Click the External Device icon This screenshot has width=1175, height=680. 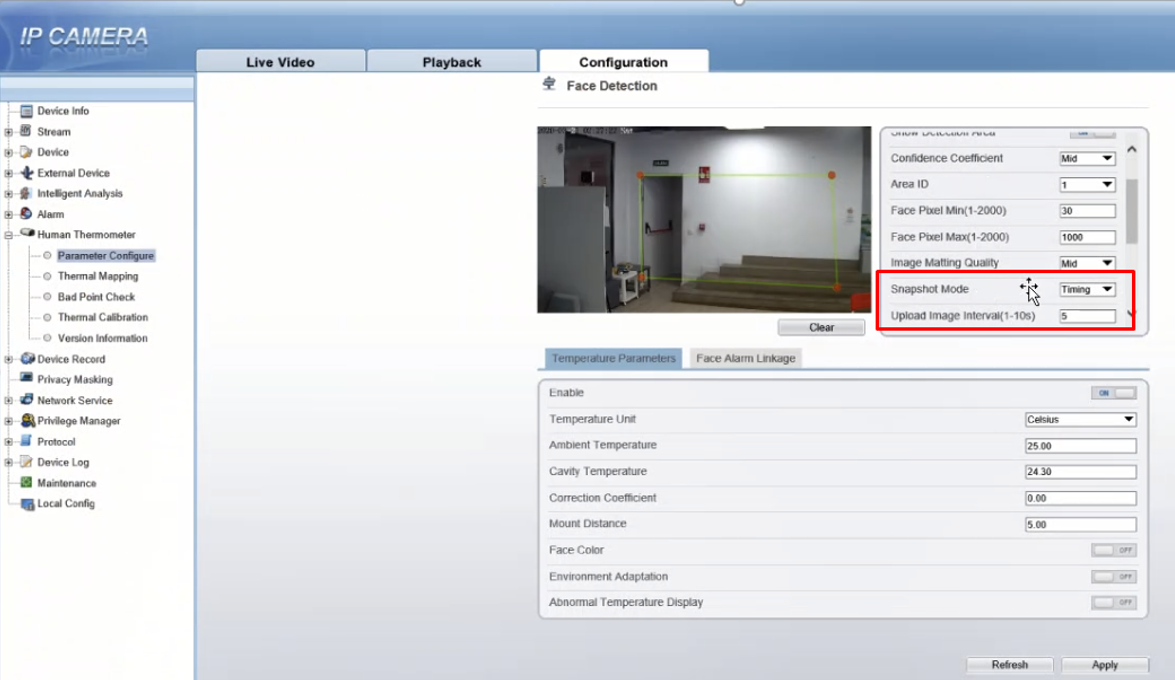point(26,172)
